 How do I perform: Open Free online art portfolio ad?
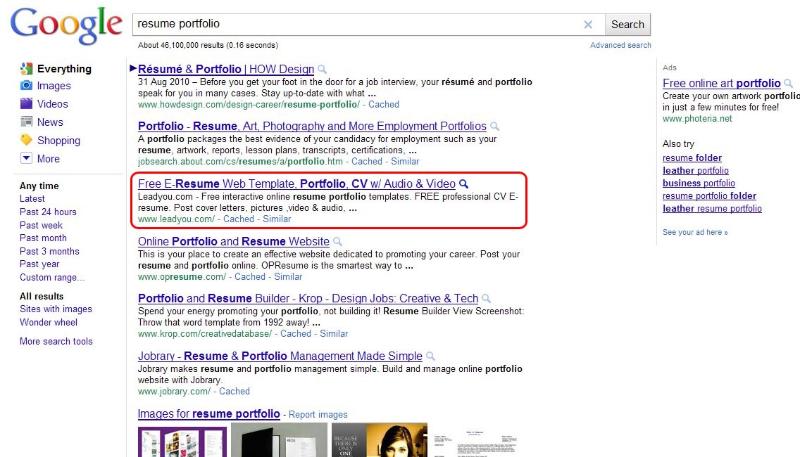[721, 83]
